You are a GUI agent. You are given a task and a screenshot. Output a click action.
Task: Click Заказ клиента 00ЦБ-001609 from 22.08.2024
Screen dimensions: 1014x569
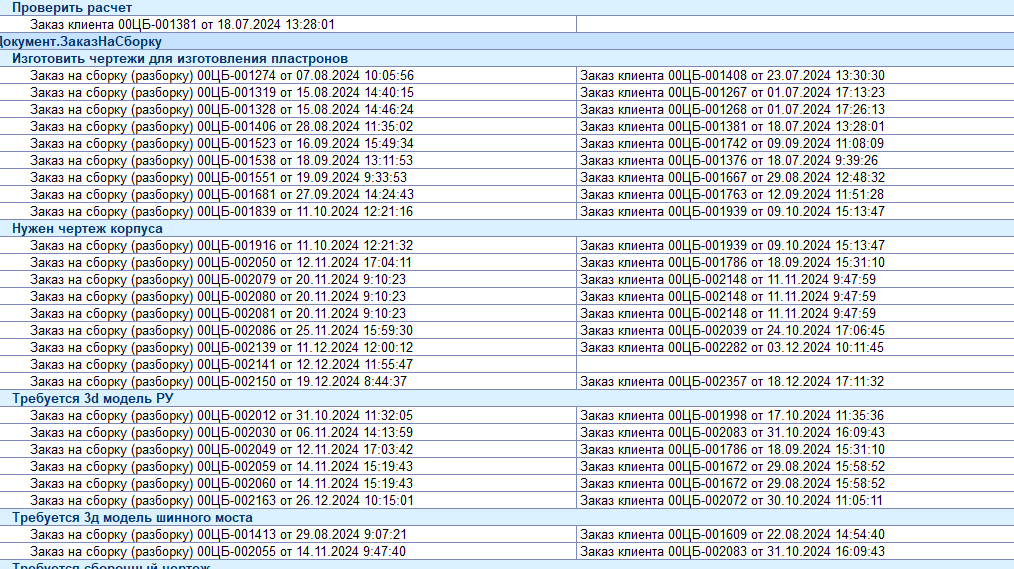pos(732,535)
